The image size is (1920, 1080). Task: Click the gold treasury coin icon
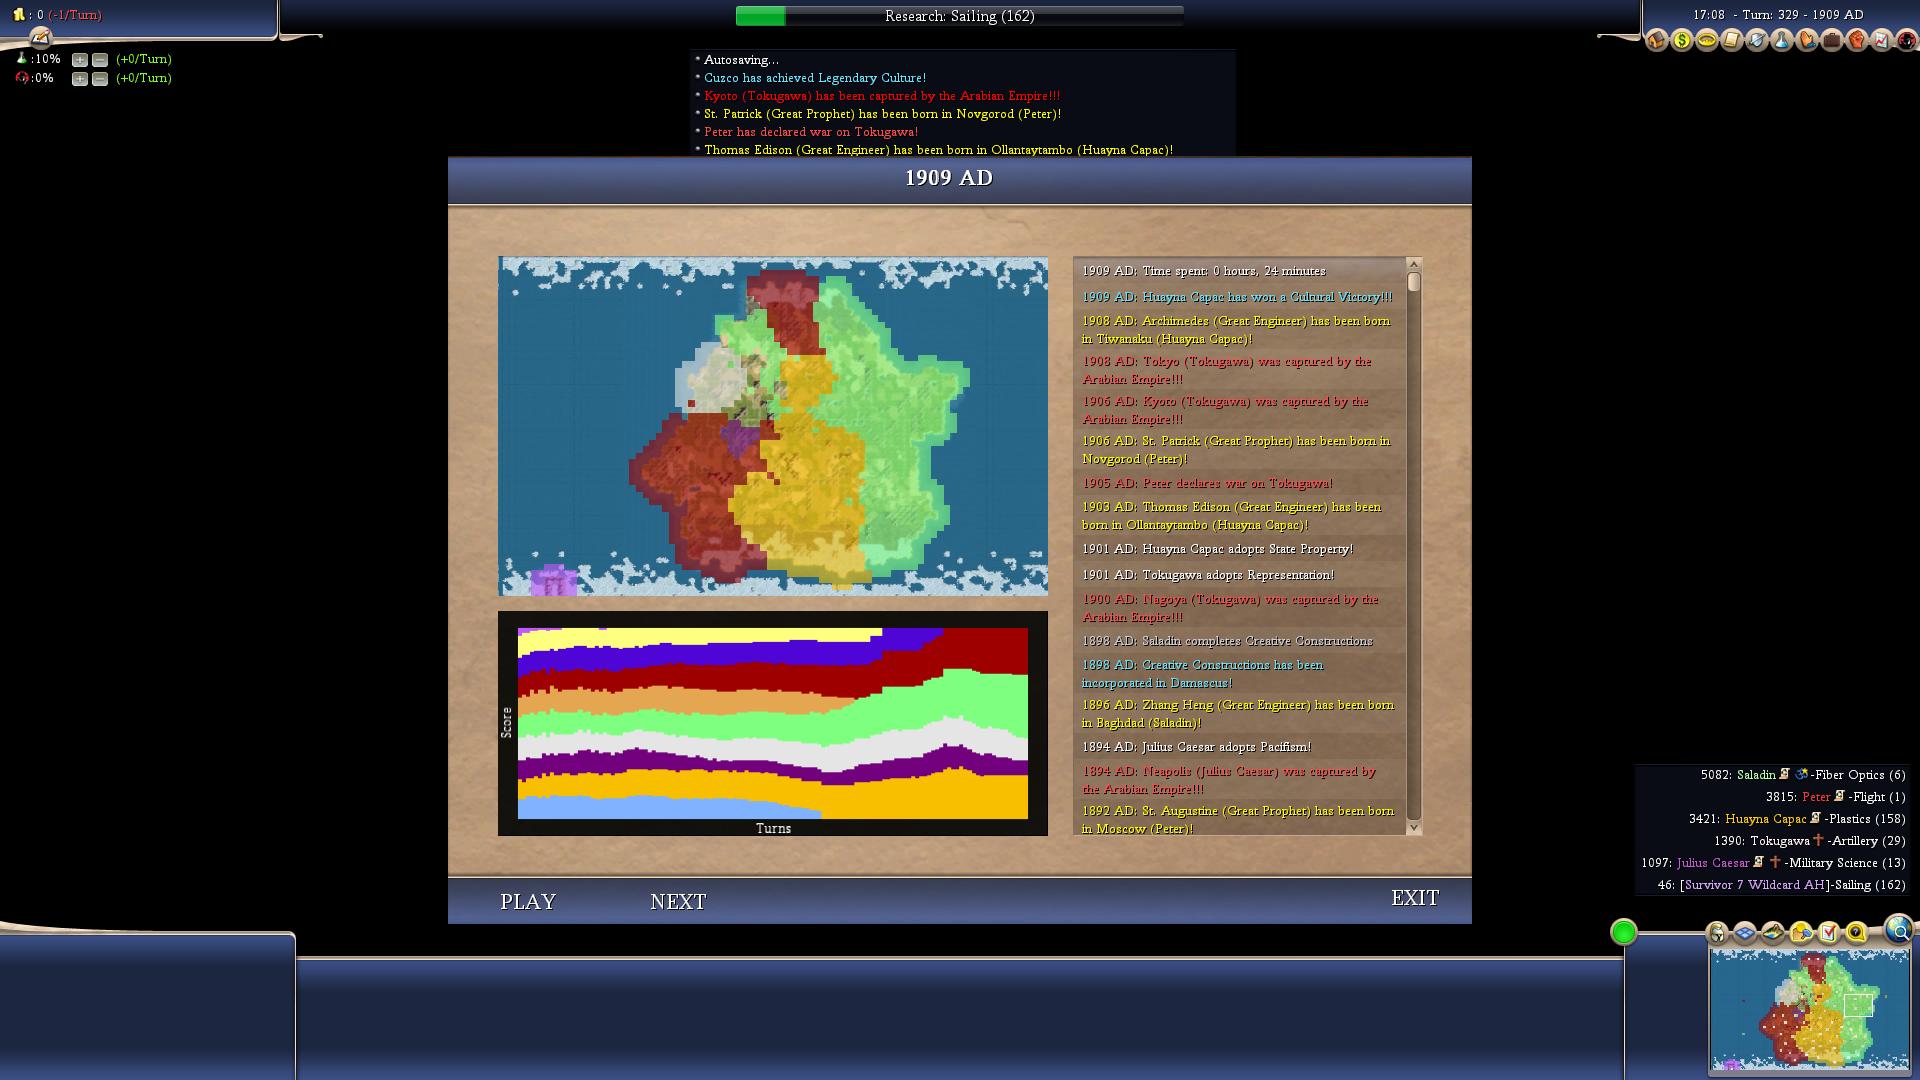click(x=18, y=15)
